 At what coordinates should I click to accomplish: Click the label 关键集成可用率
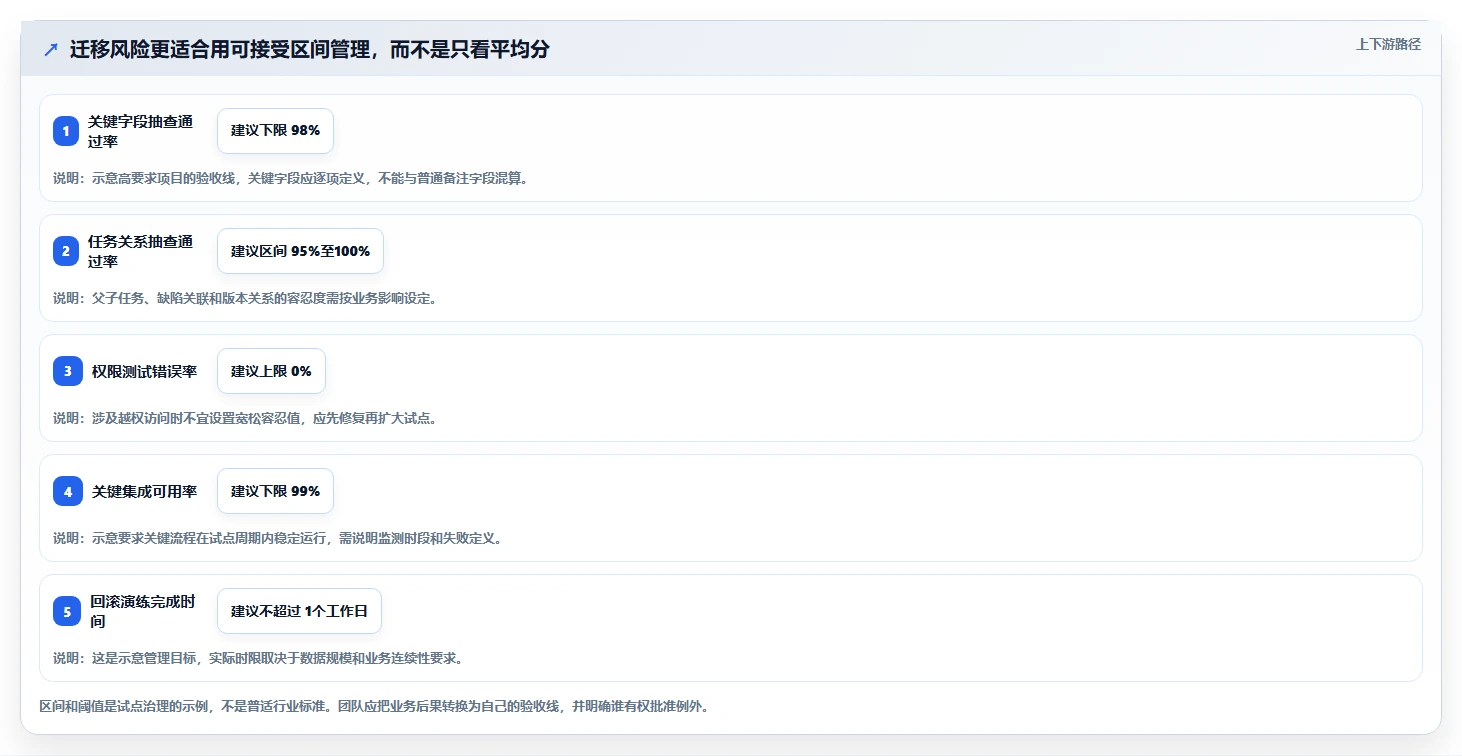pyautogui.click(x=144, y=491)
